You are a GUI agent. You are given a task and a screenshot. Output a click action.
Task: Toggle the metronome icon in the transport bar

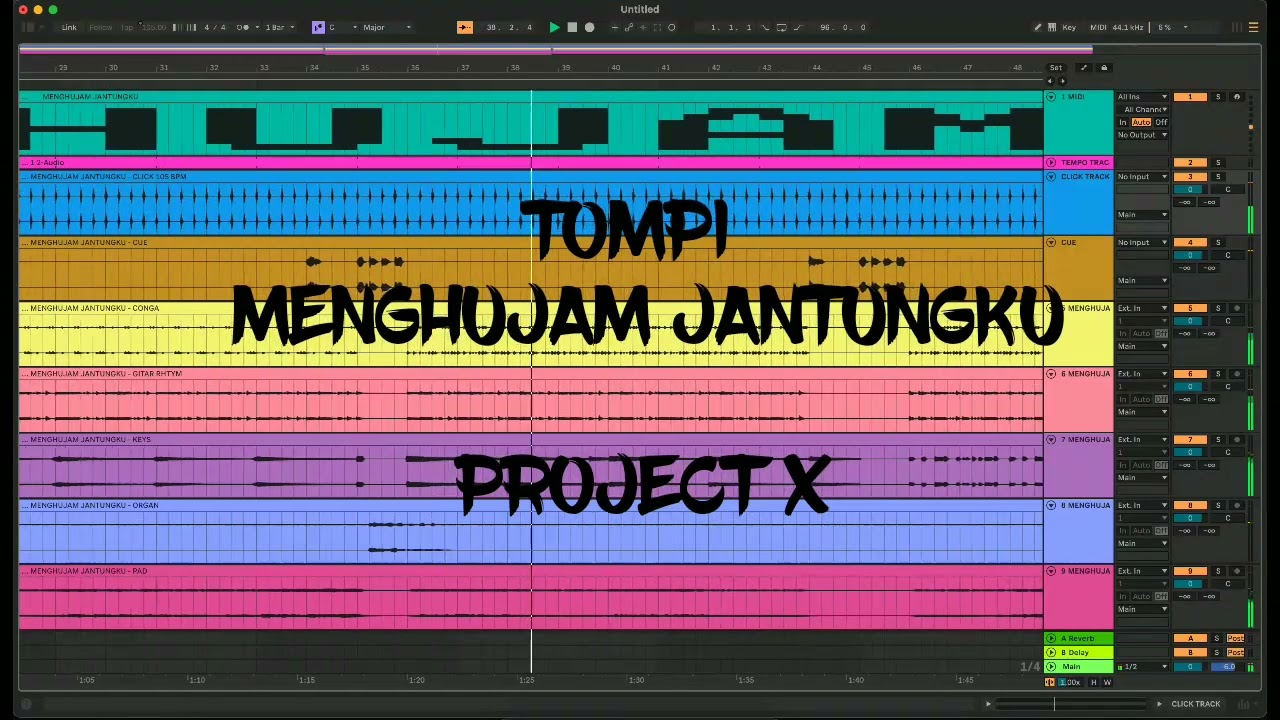pos(243,27)
